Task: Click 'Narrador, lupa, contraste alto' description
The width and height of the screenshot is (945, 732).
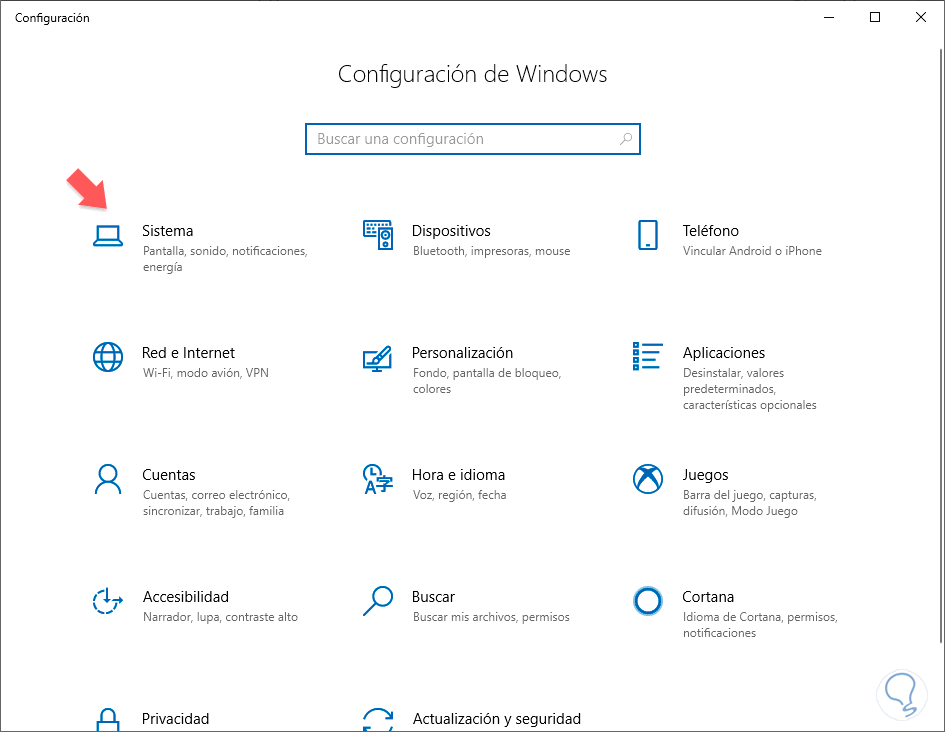Action: point(220,617)
